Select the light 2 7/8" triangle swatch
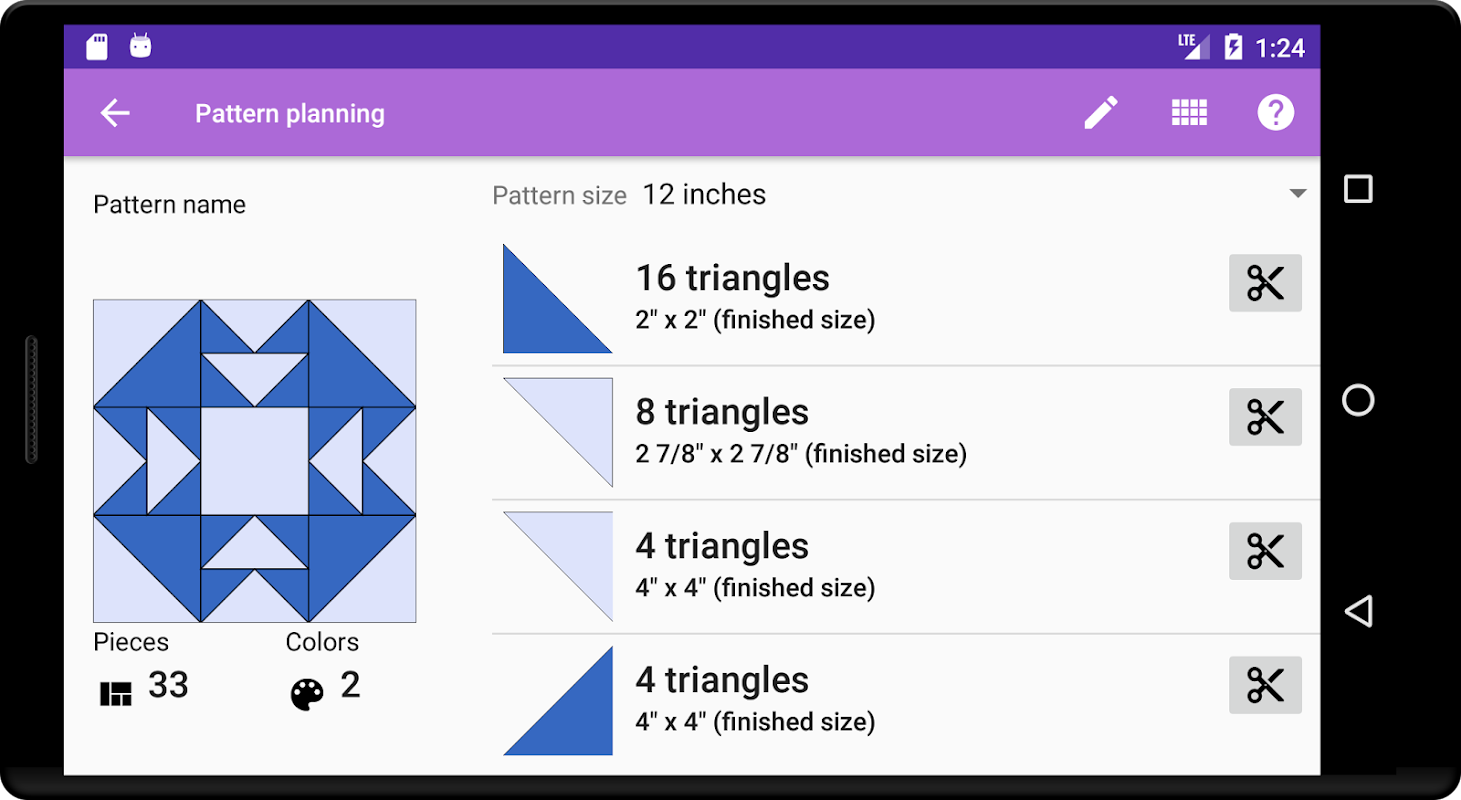 (558, 432)
